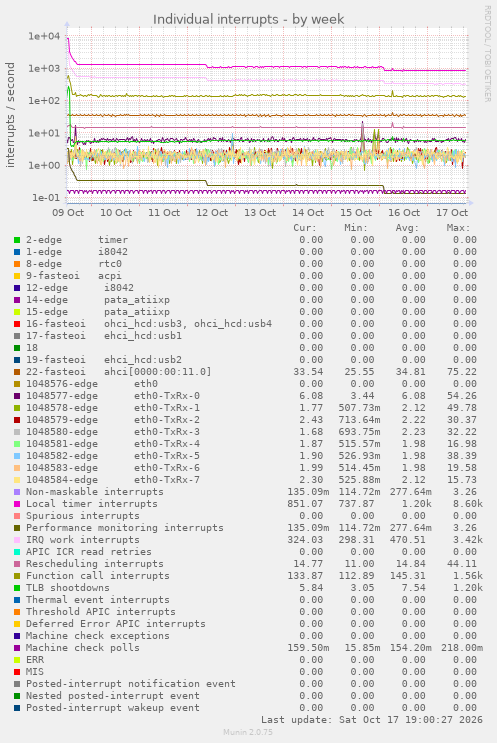The height and width of the screenshot is (743, 497).
Task: Click the Avg: column header
Action: pos(407,228)
